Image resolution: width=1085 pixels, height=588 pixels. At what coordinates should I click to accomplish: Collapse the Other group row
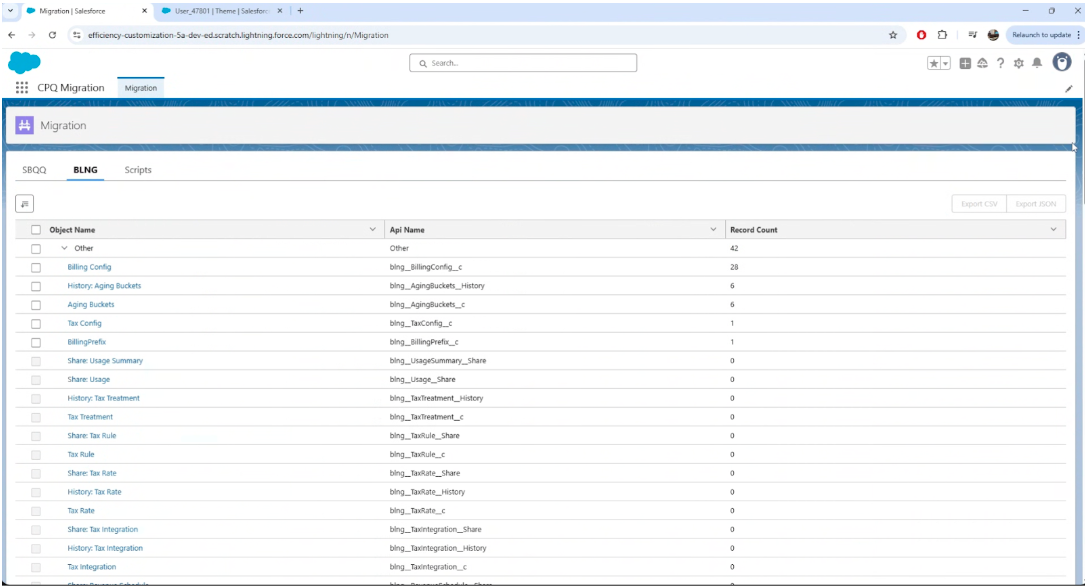click(x=64, y=248)
